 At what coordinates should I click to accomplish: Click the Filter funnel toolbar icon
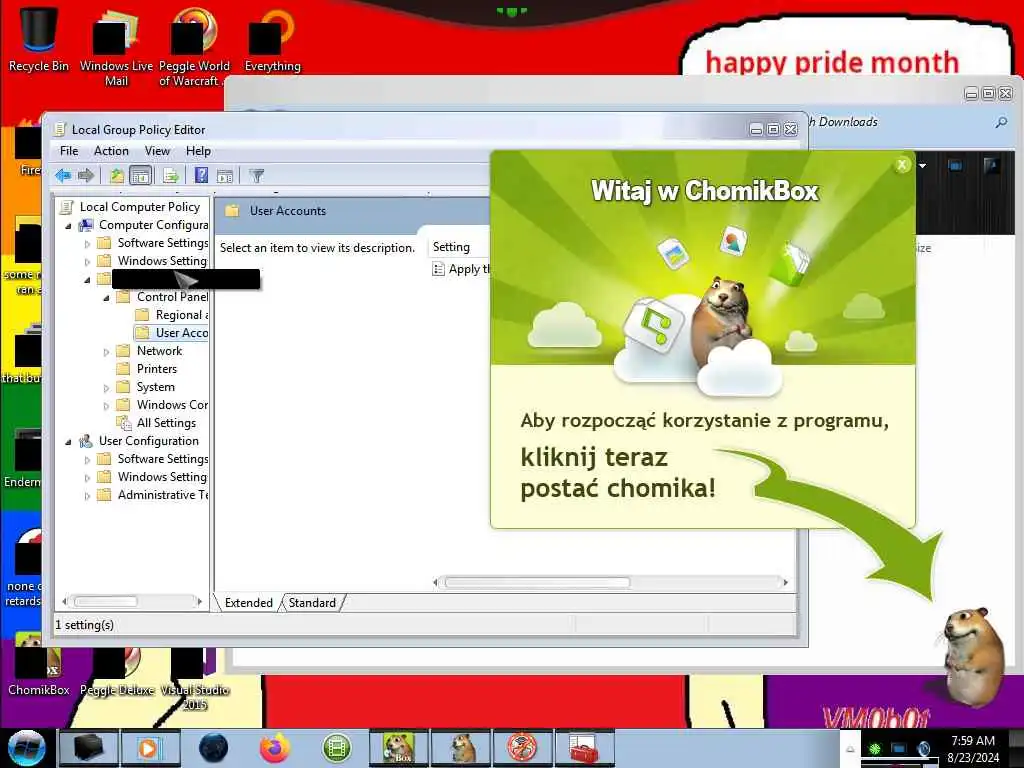pyautogui.click(x=257, y=175)
